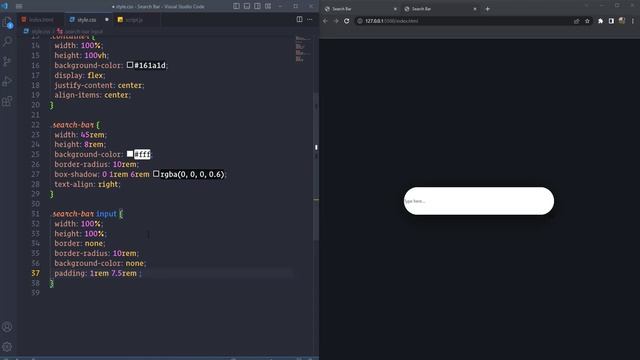
Task: Click .search-bar input breadcrumb symbol
Action: pos(80,31)
